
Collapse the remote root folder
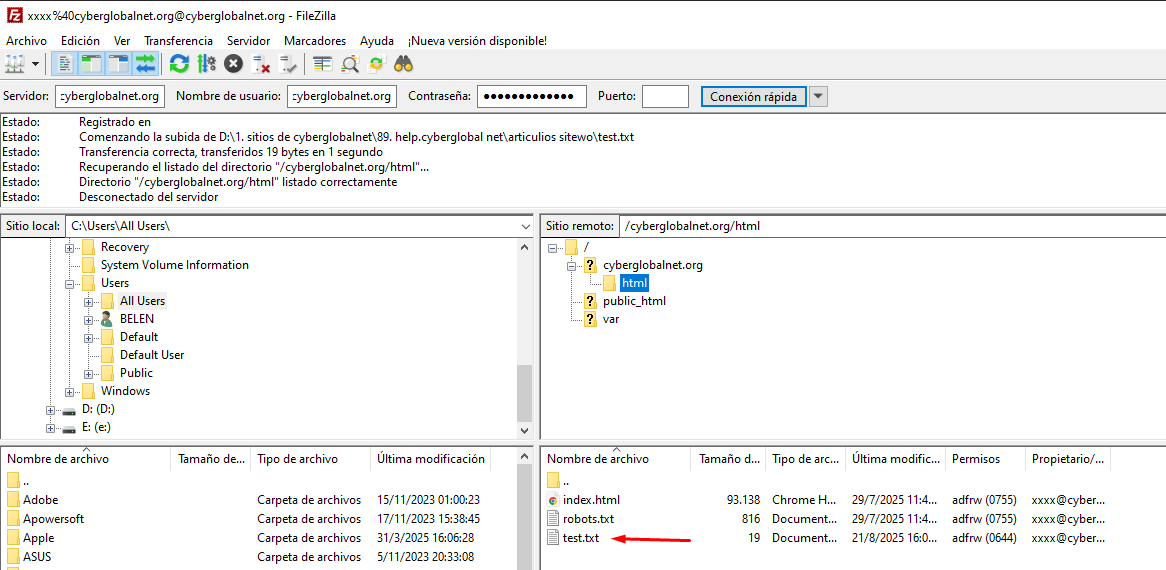pos(552,247)
